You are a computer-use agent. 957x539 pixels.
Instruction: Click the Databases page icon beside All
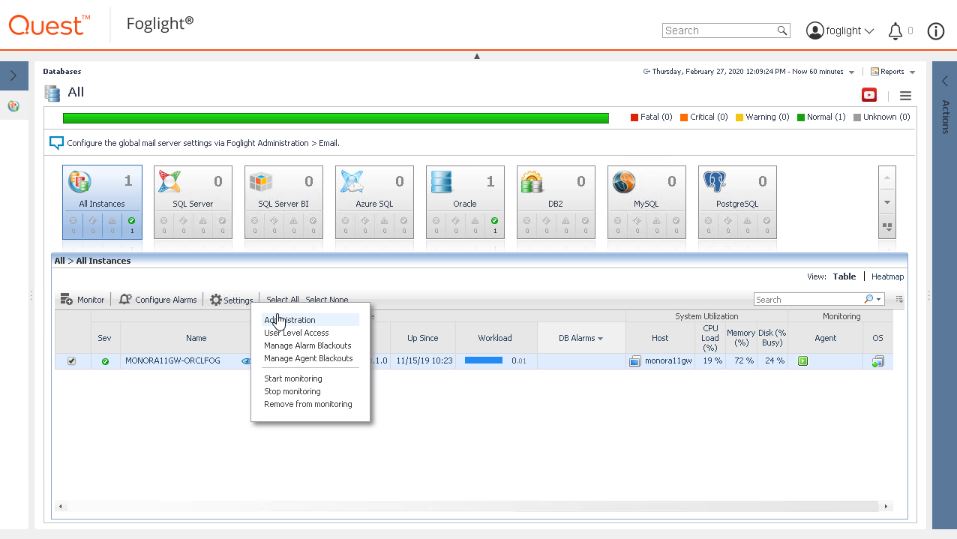click(x=52, y=93)
